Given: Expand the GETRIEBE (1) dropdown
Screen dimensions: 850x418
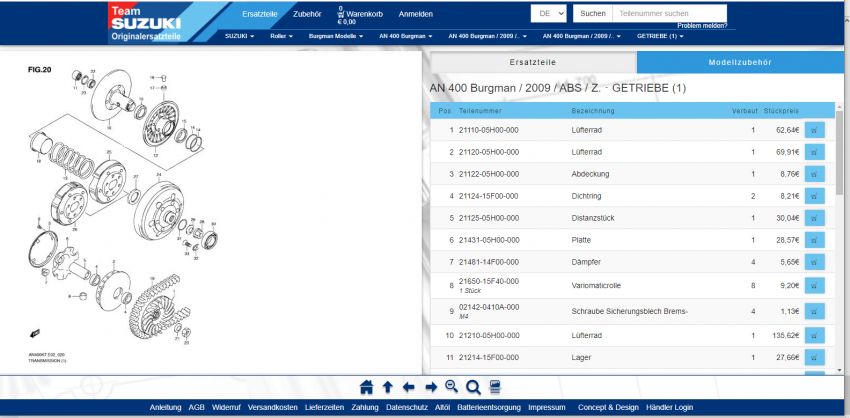Looking at the screenshot, I should coord(660,36).
